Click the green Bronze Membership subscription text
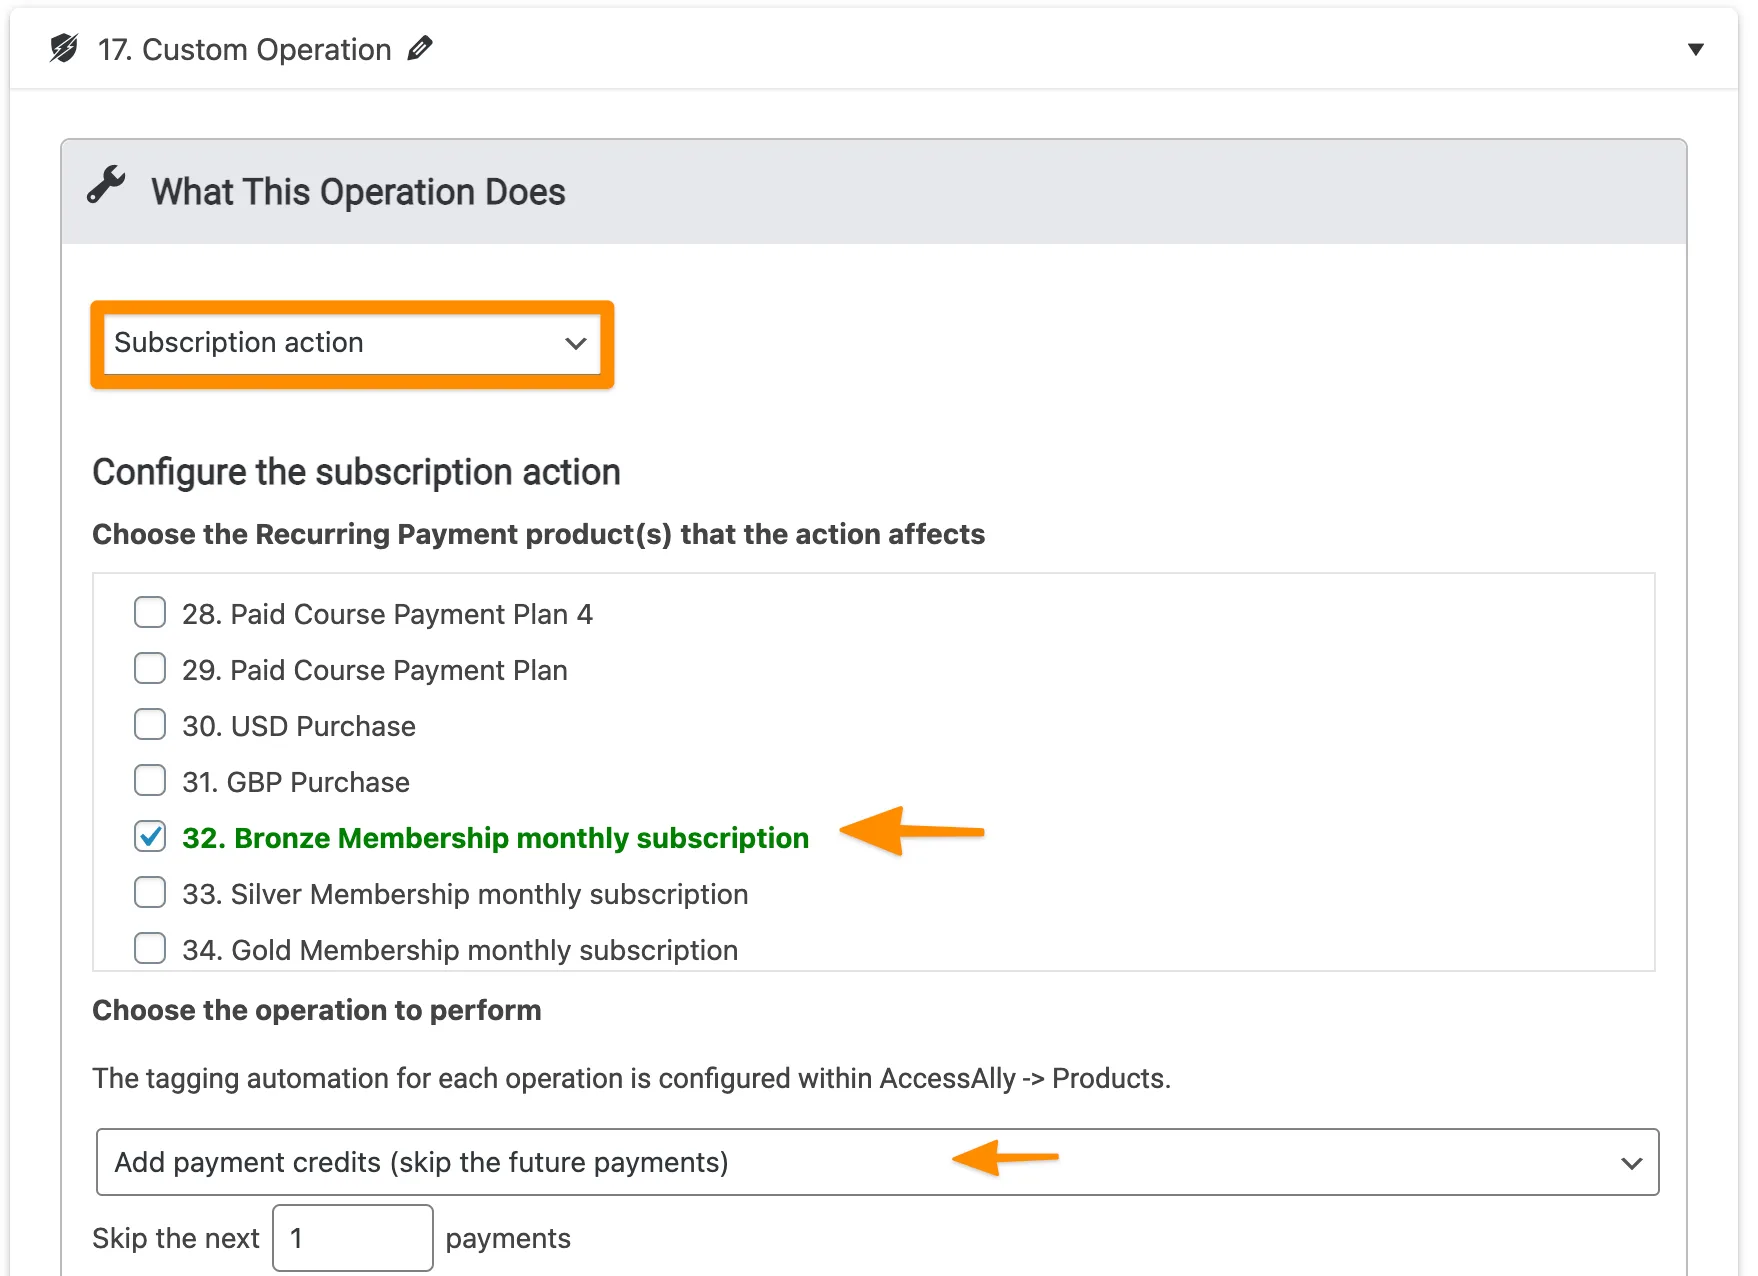 tap(495, 838)
